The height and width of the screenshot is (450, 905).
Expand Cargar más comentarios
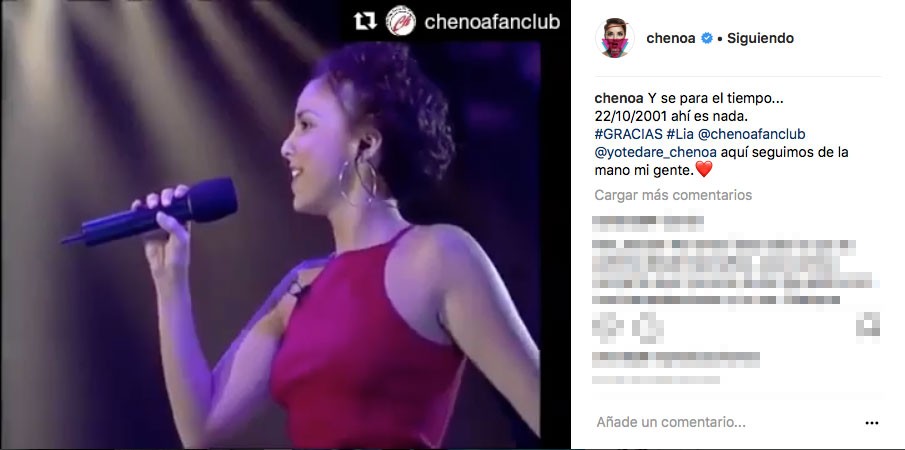click(x=673, y=195)
